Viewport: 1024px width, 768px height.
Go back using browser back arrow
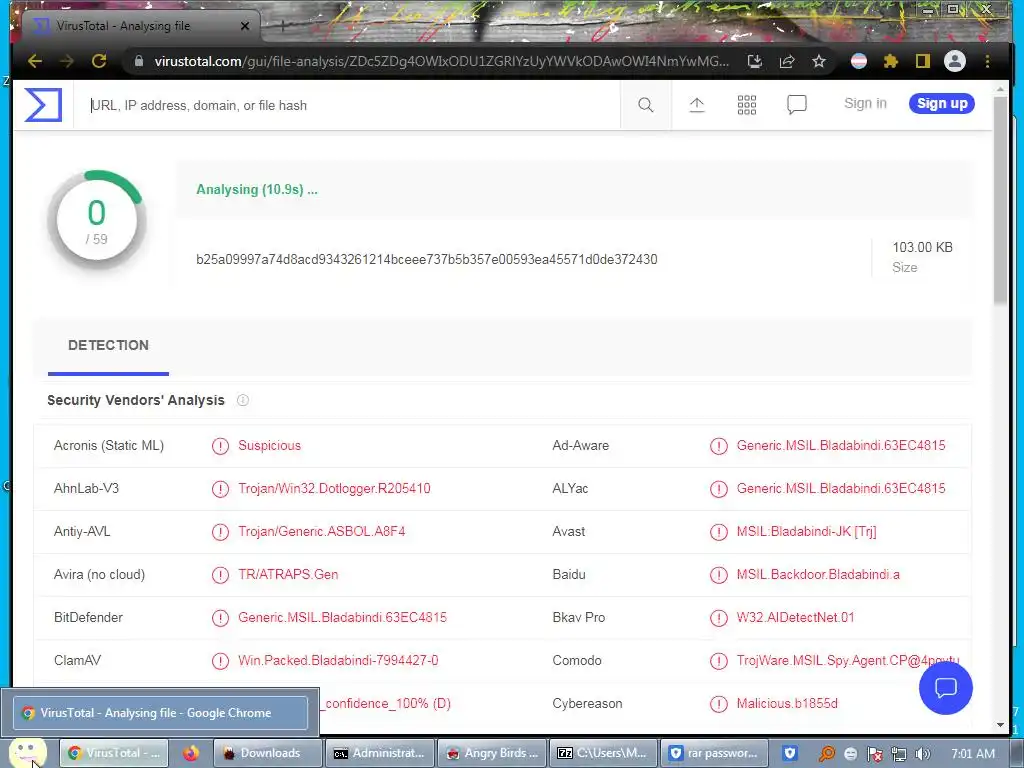tap(35, 61)
